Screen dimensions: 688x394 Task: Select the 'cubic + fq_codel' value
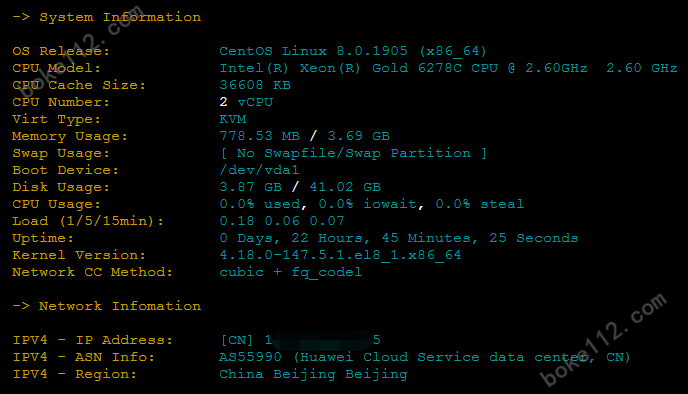click(290, 272)
